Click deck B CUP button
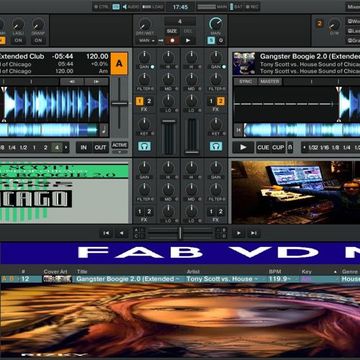Viewport: 360px width, 360px height. [278, 147]
